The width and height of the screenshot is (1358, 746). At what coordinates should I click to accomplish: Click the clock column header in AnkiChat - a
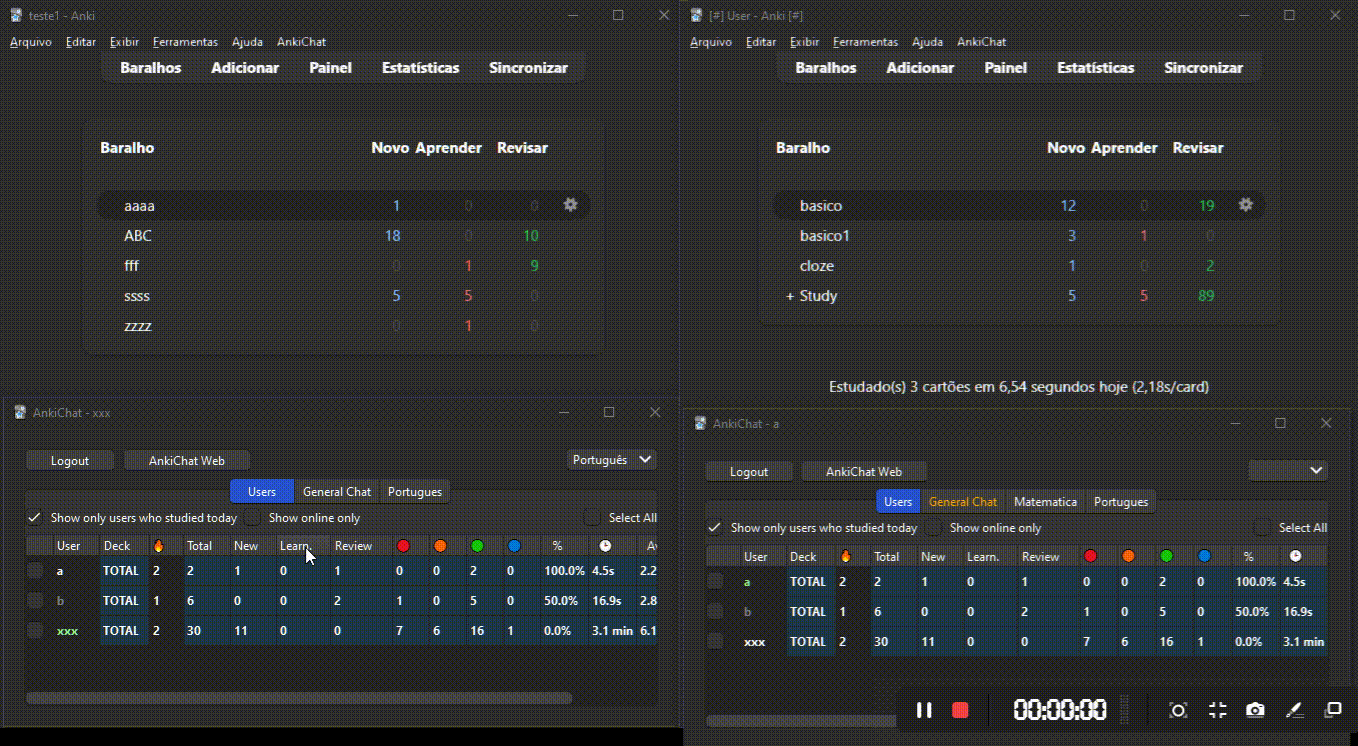point(1296,556)
